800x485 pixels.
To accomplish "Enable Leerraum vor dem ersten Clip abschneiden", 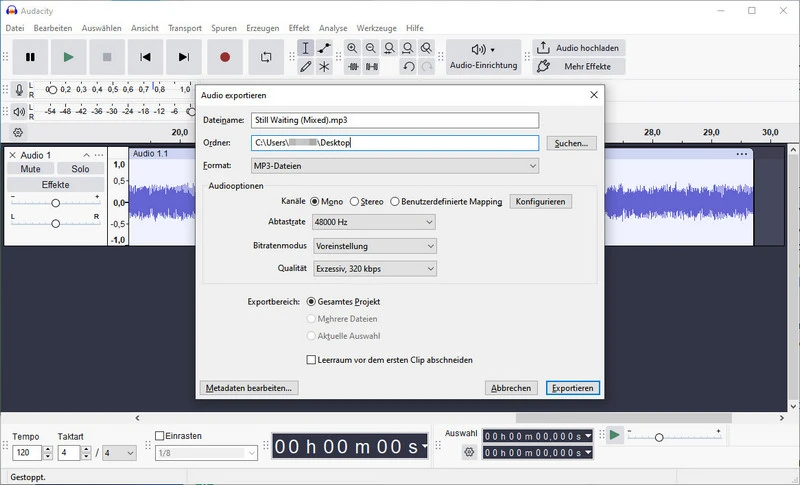I will pyautogui.click(x=311, y=360).
